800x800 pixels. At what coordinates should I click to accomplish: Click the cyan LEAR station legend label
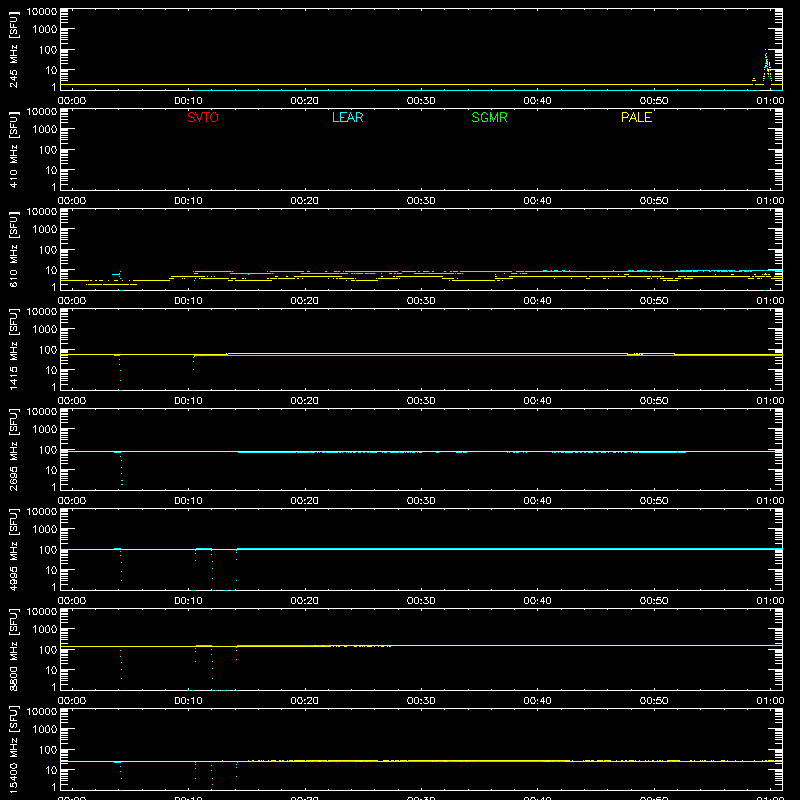tap(347, 117)
